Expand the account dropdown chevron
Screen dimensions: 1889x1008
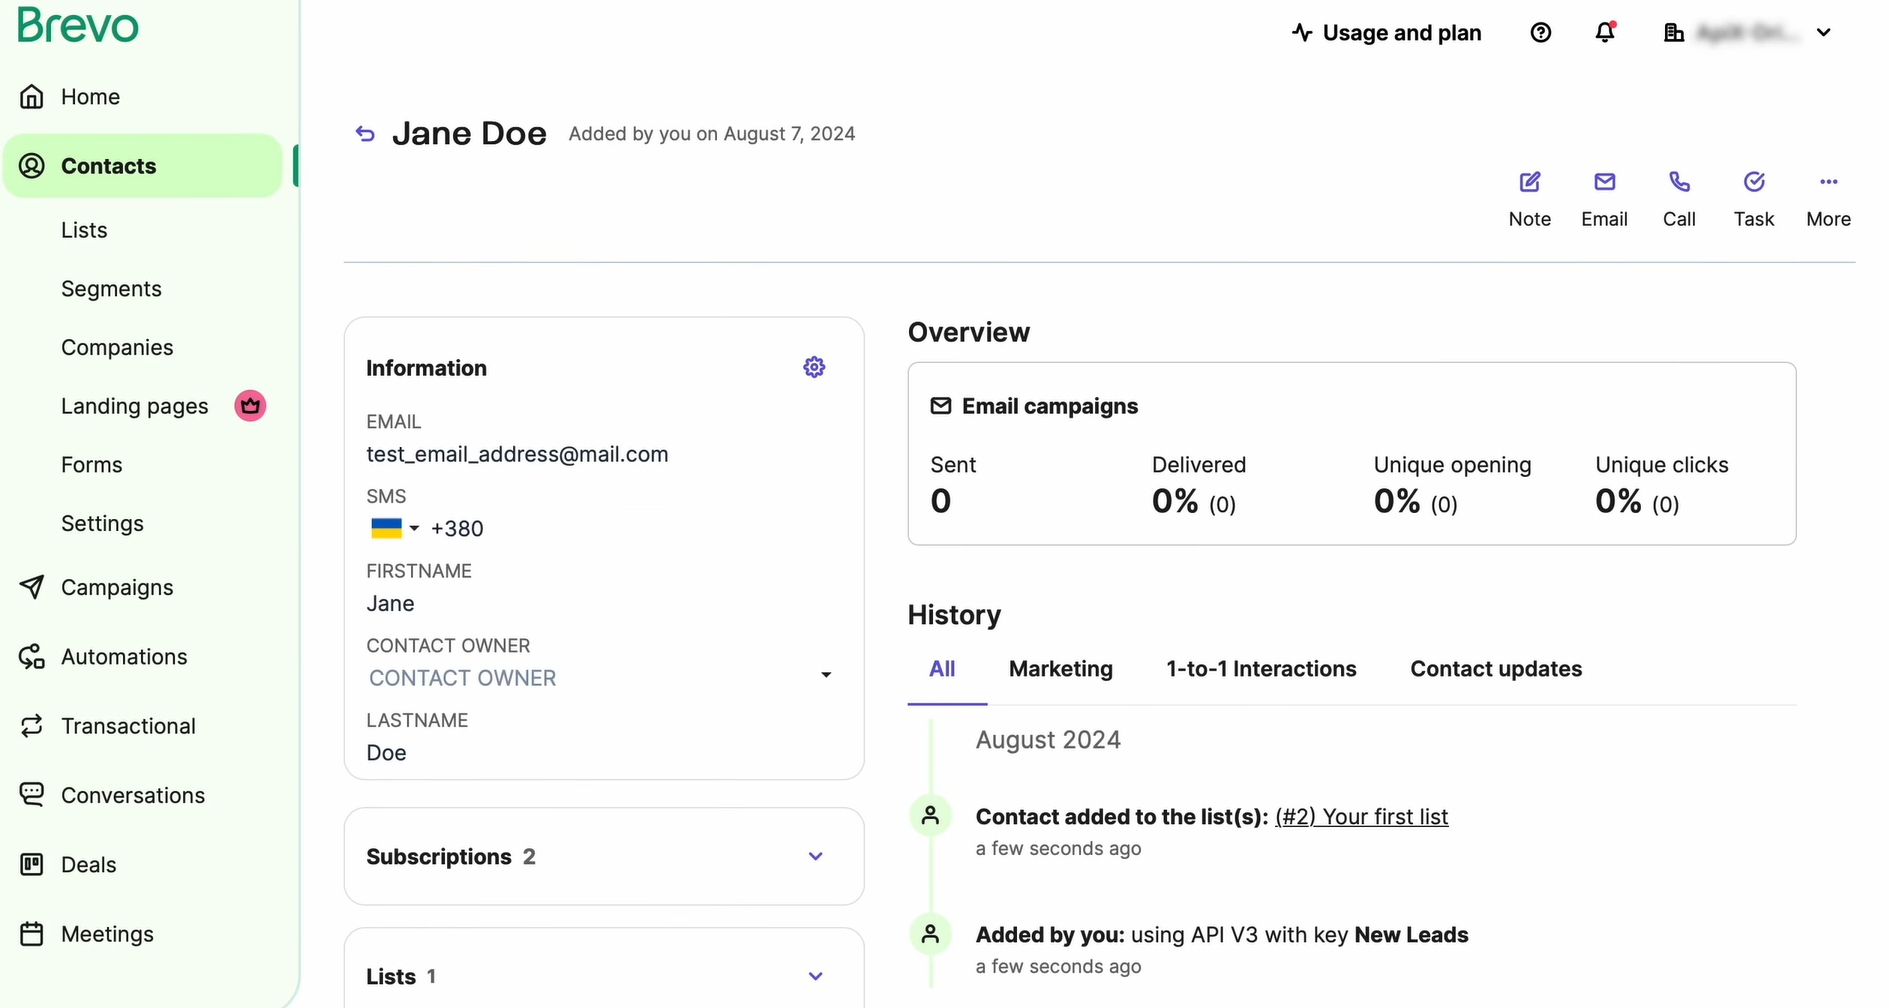(x=1824, y=33)
